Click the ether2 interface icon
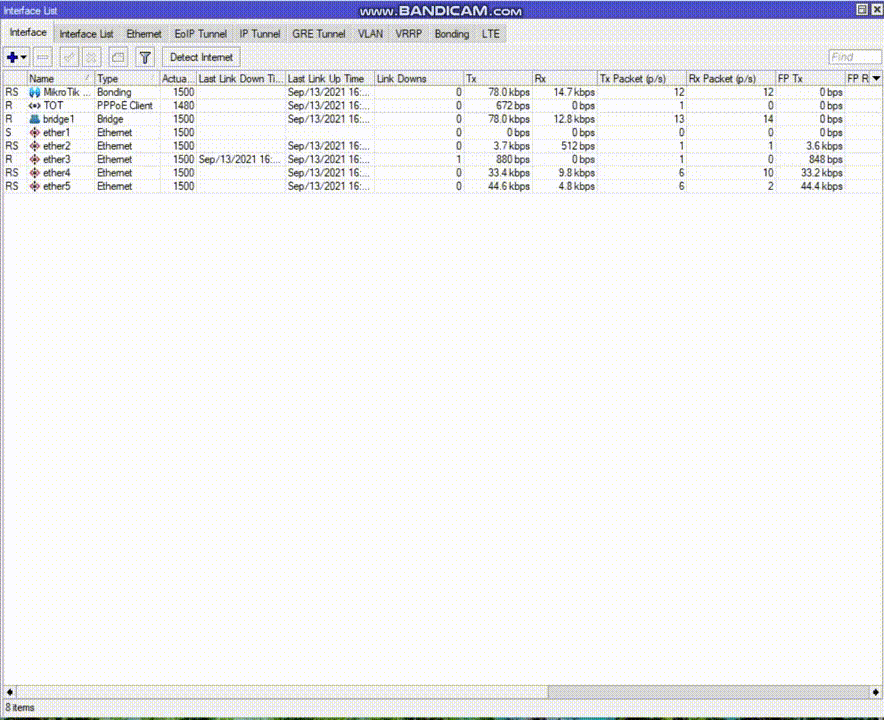The image size is (884, 720). pos(34,146)
